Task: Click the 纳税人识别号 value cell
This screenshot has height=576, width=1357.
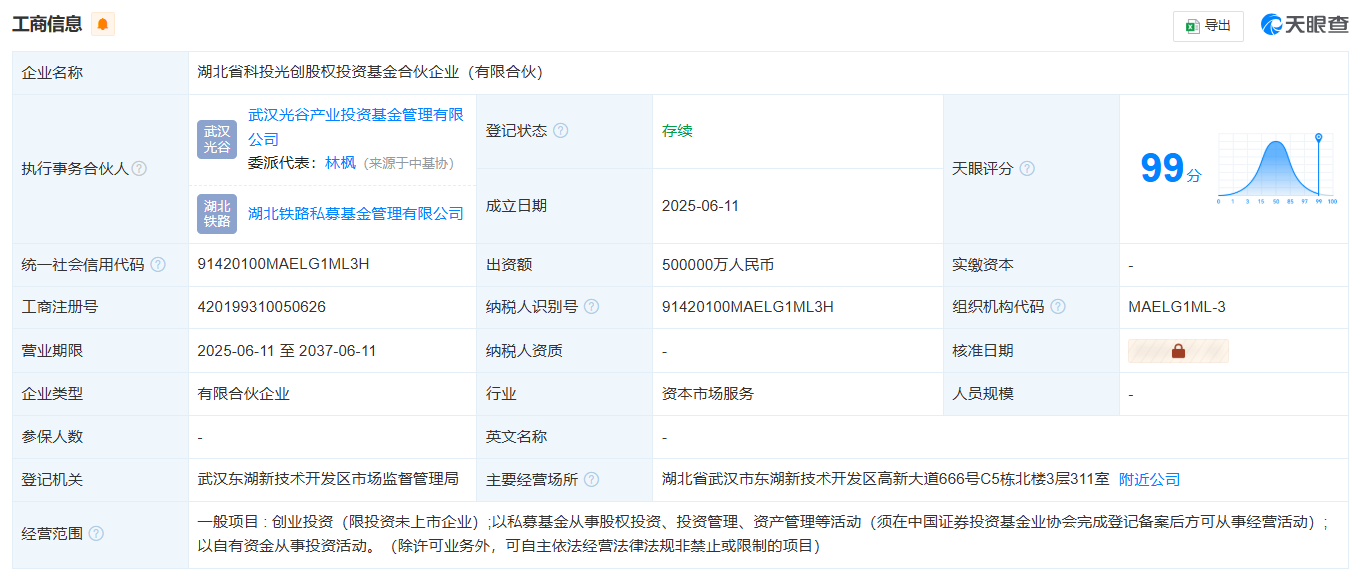Action: [797, 307]
